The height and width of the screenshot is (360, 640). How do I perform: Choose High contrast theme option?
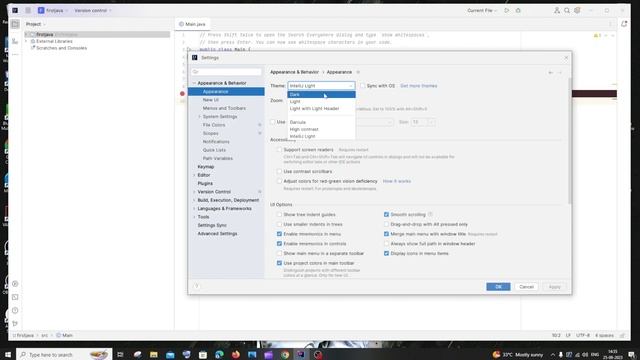click(x=322, y=129)
